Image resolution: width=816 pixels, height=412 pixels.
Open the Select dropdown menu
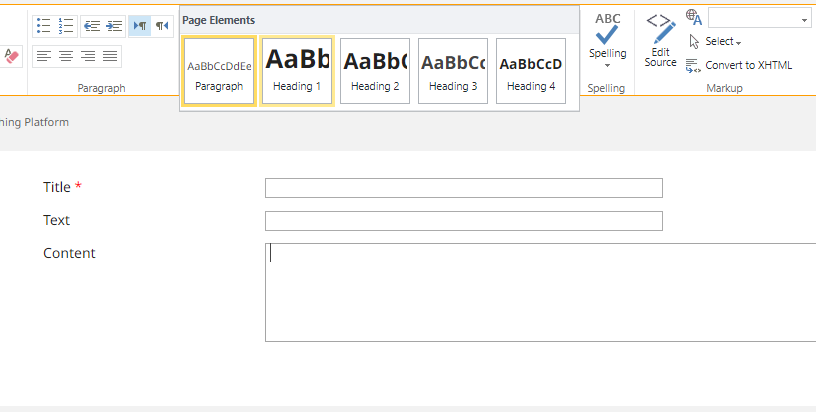click(716, 42)
